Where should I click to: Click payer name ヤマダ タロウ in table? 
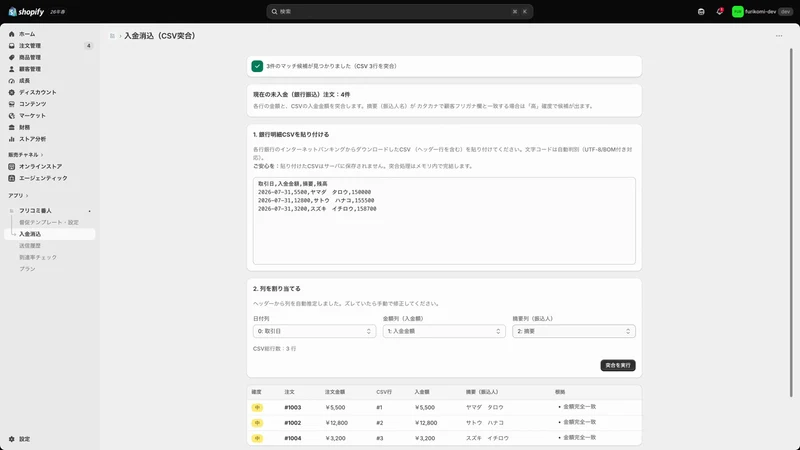pos(485,408)
